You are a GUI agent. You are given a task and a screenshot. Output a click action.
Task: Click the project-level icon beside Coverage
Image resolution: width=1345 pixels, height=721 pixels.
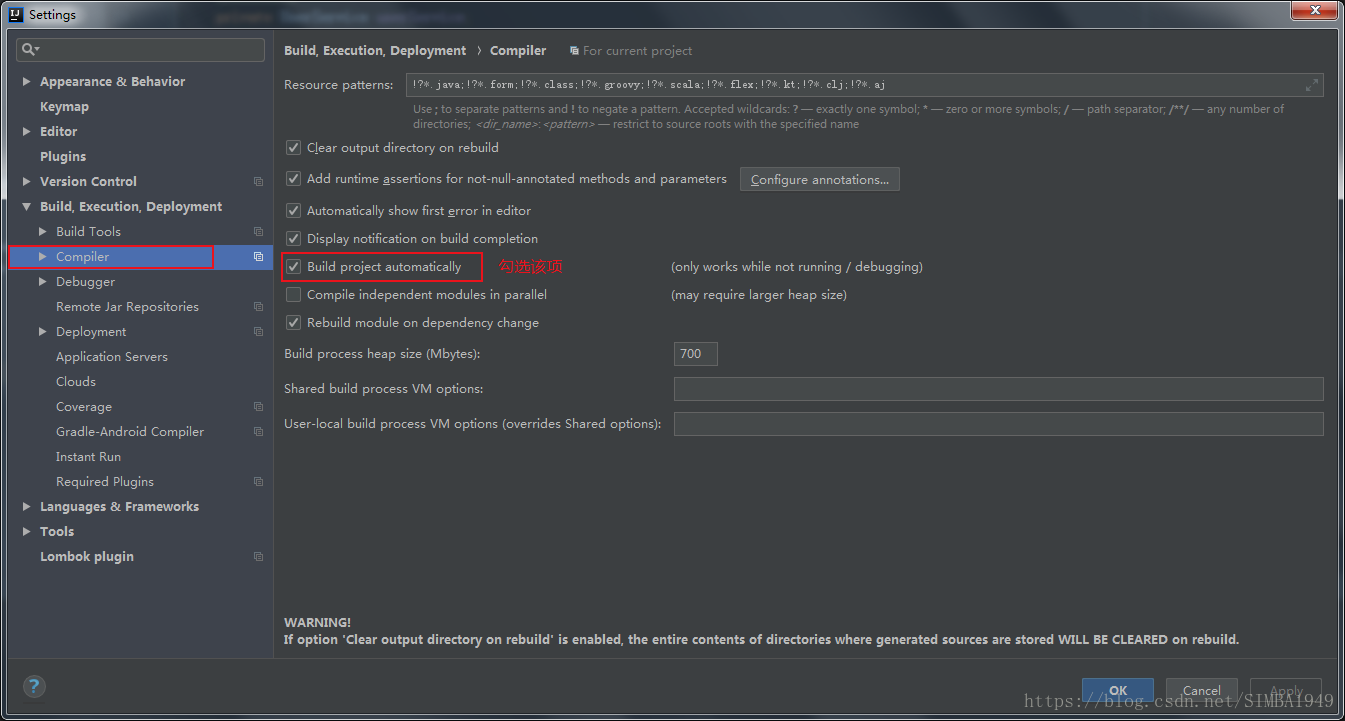click(258, 407)
